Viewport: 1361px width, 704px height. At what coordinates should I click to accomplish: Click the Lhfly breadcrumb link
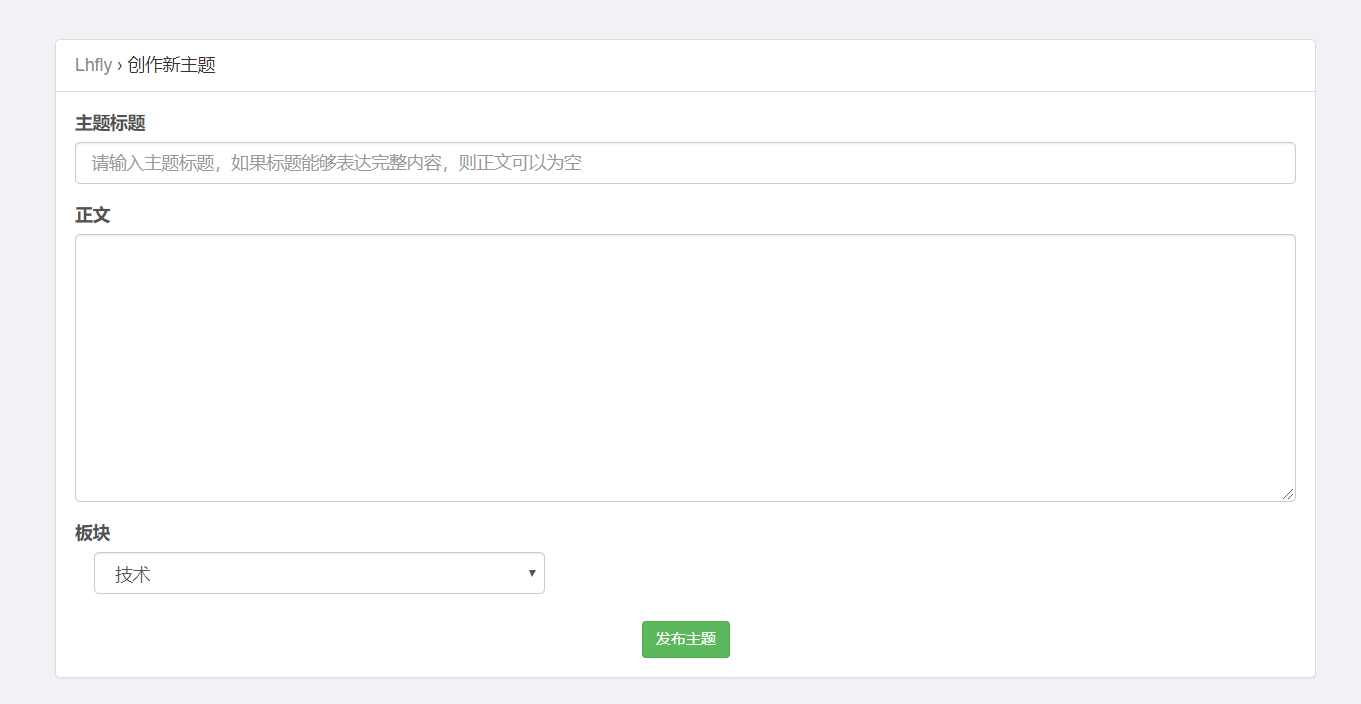(93, 65)
